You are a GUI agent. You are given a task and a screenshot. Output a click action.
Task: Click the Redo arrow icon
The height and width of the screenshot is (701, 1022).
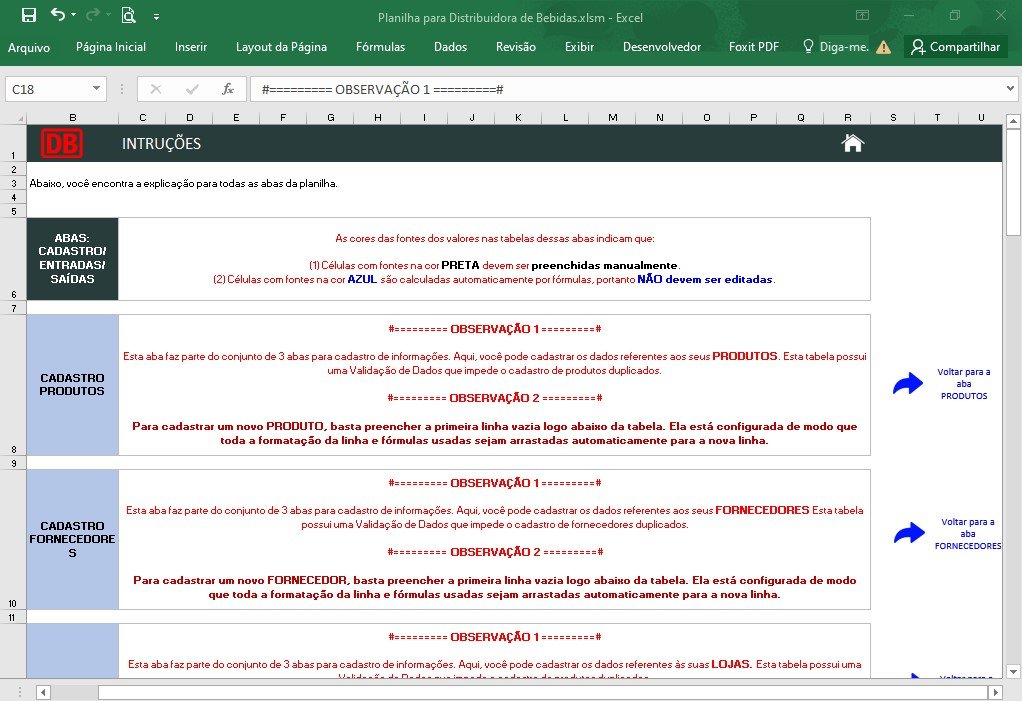93,14
